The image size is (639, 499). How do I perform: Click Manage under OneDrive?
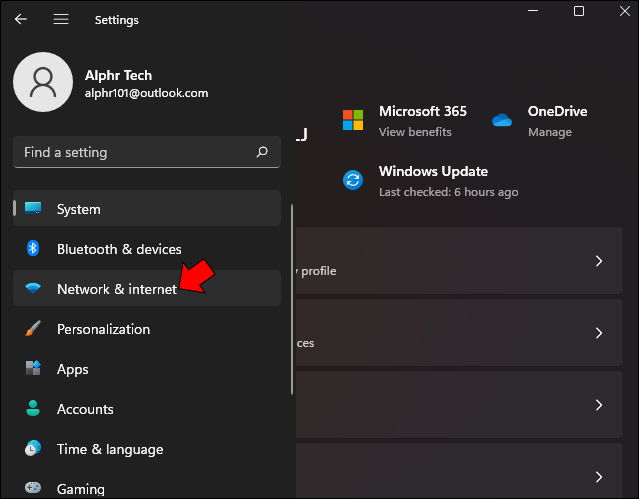pos(550,132)
